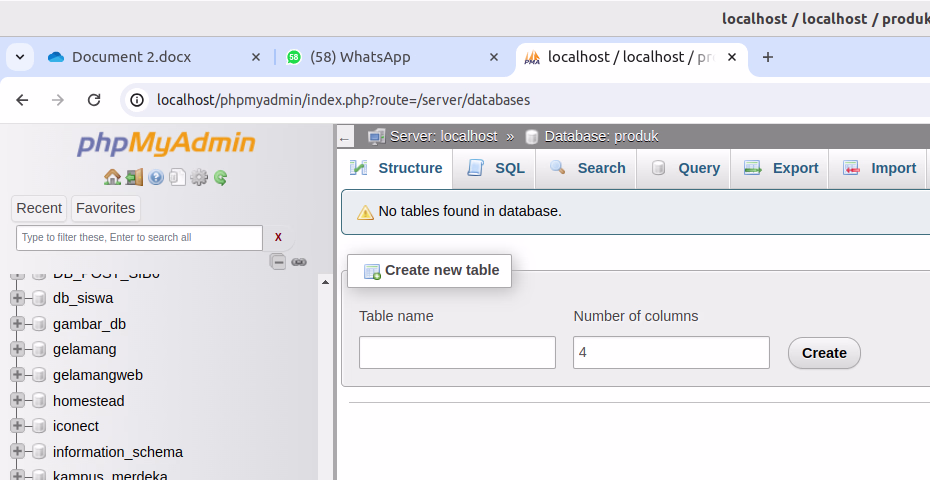Viewport: 930px width, 480px height.
Task: Click the link with main panel chain icon
Action: 299,262
